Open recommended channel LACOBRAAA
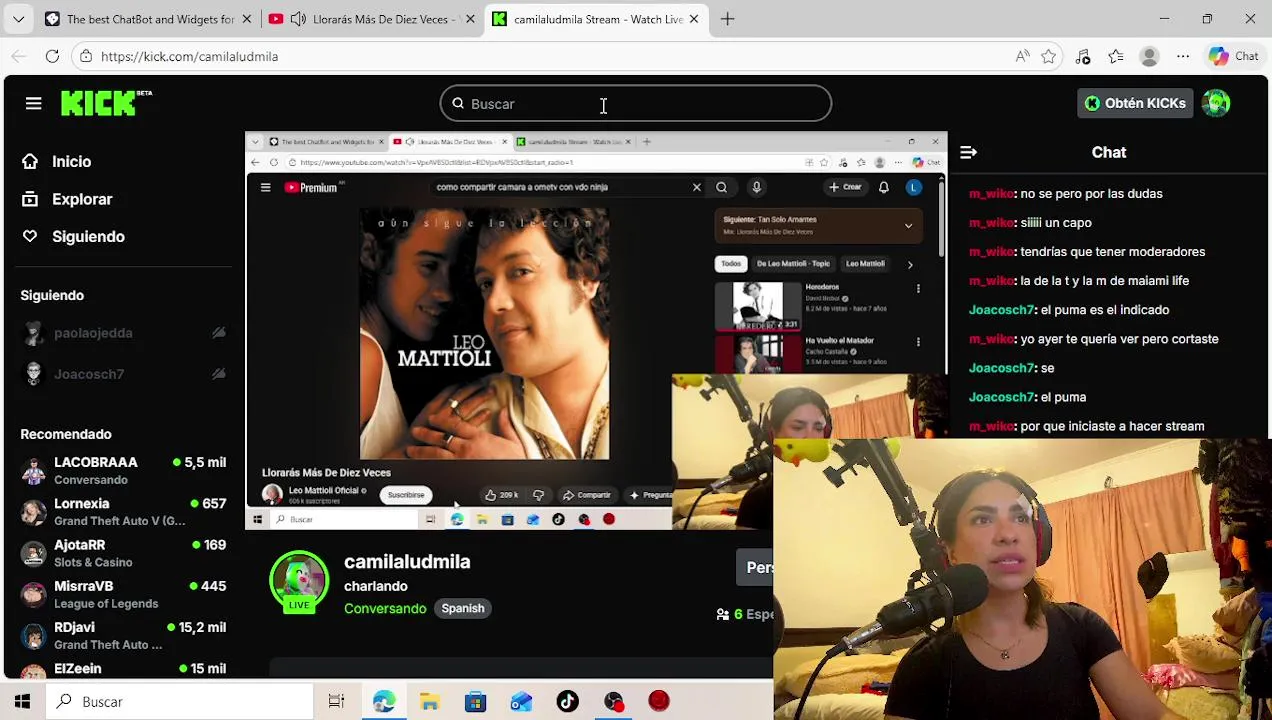 (124, 471)
